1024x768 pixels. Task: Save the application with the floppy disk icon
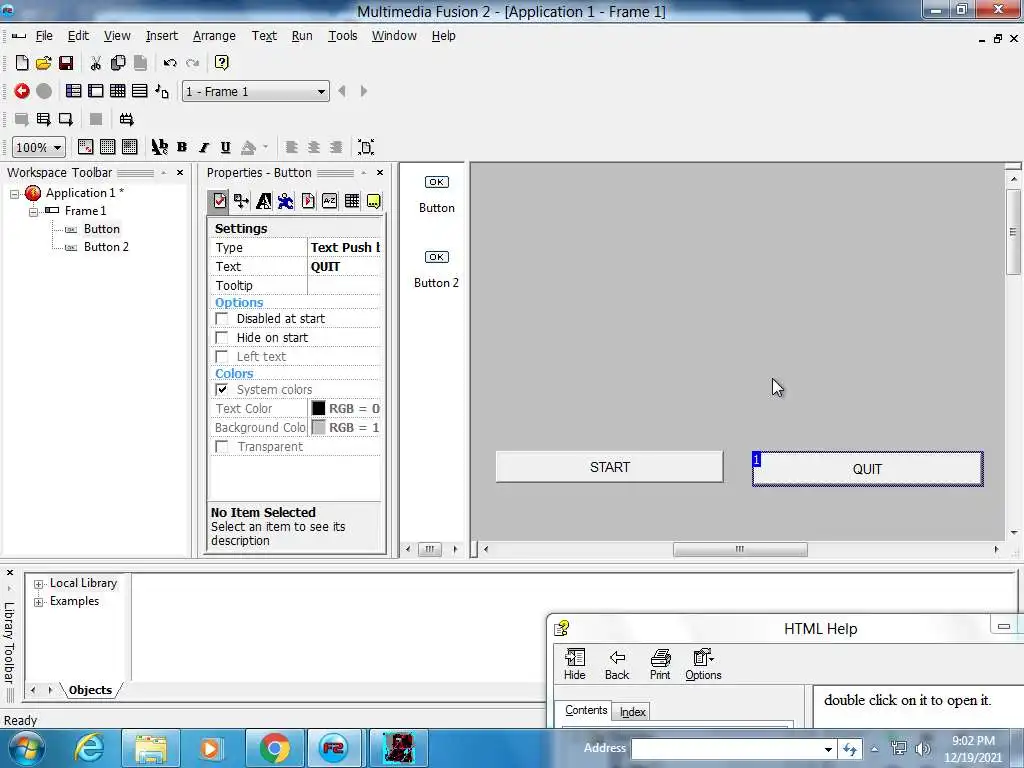click(x=66, y=63)
